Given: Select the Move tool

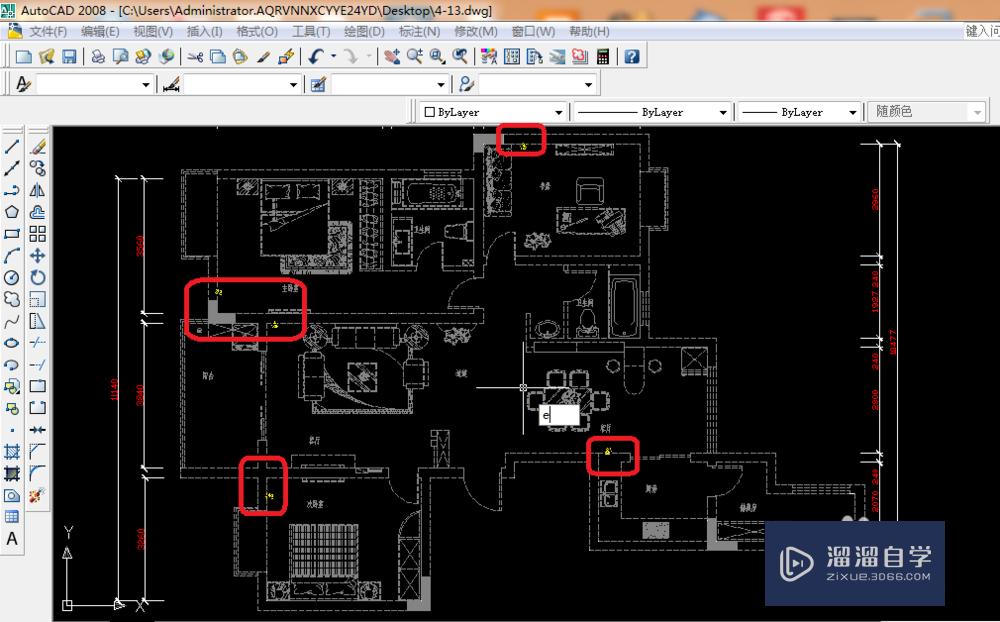Looking at the screenshot, I should click(38, 255).
